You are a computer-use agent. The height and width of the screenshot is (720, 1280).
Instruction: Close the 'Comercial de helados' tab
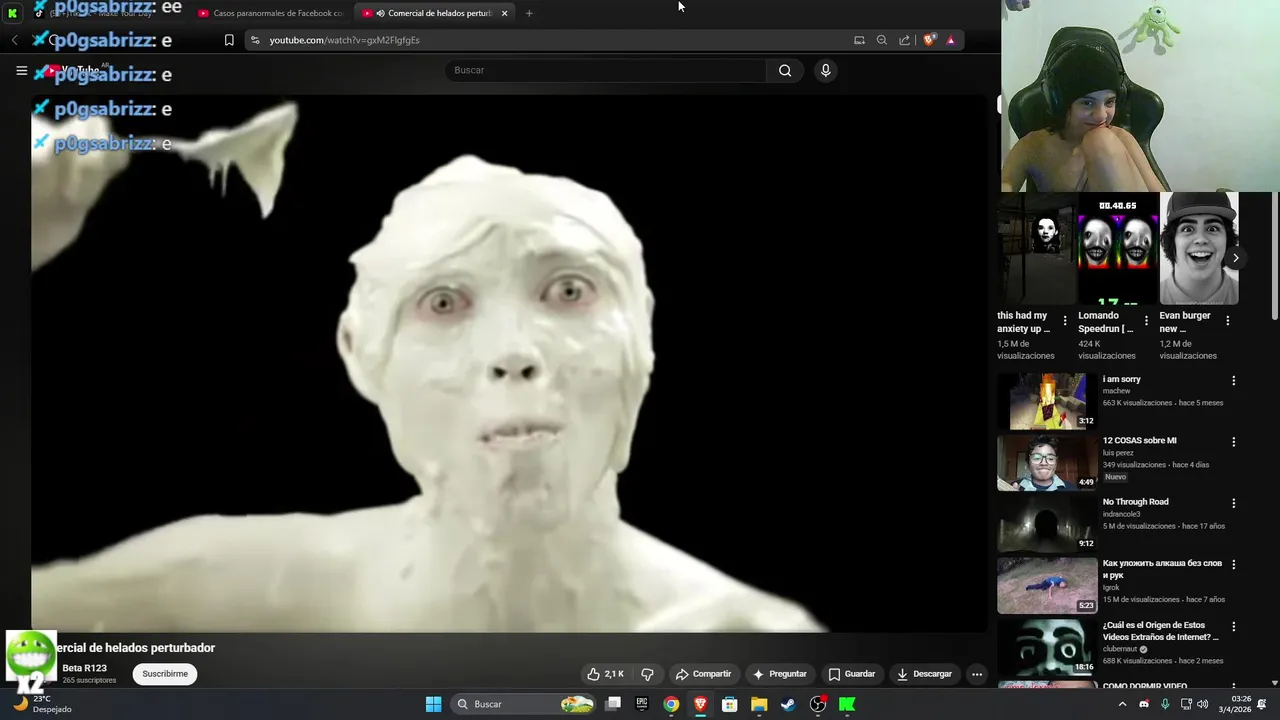[x=504, y=13]
